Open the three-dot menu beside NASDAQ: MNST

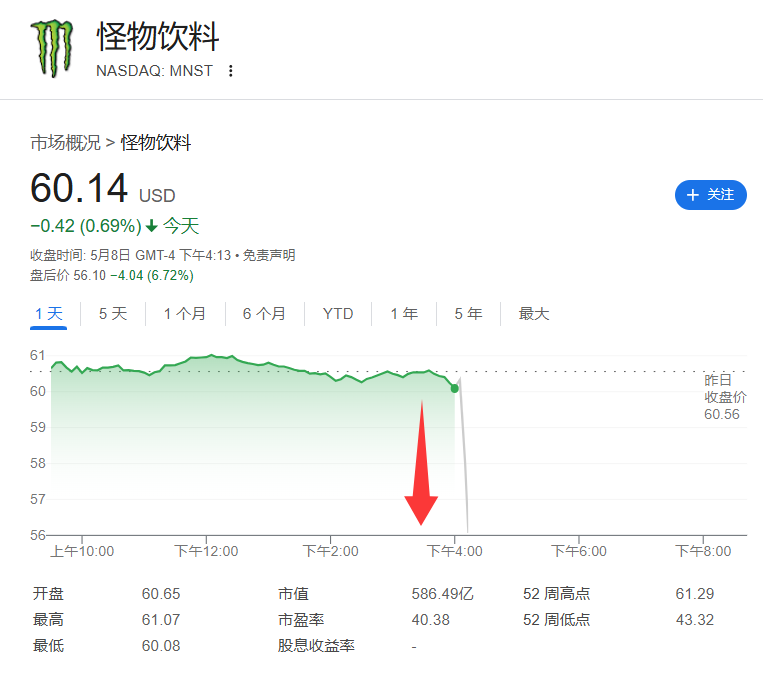point(231,71)
